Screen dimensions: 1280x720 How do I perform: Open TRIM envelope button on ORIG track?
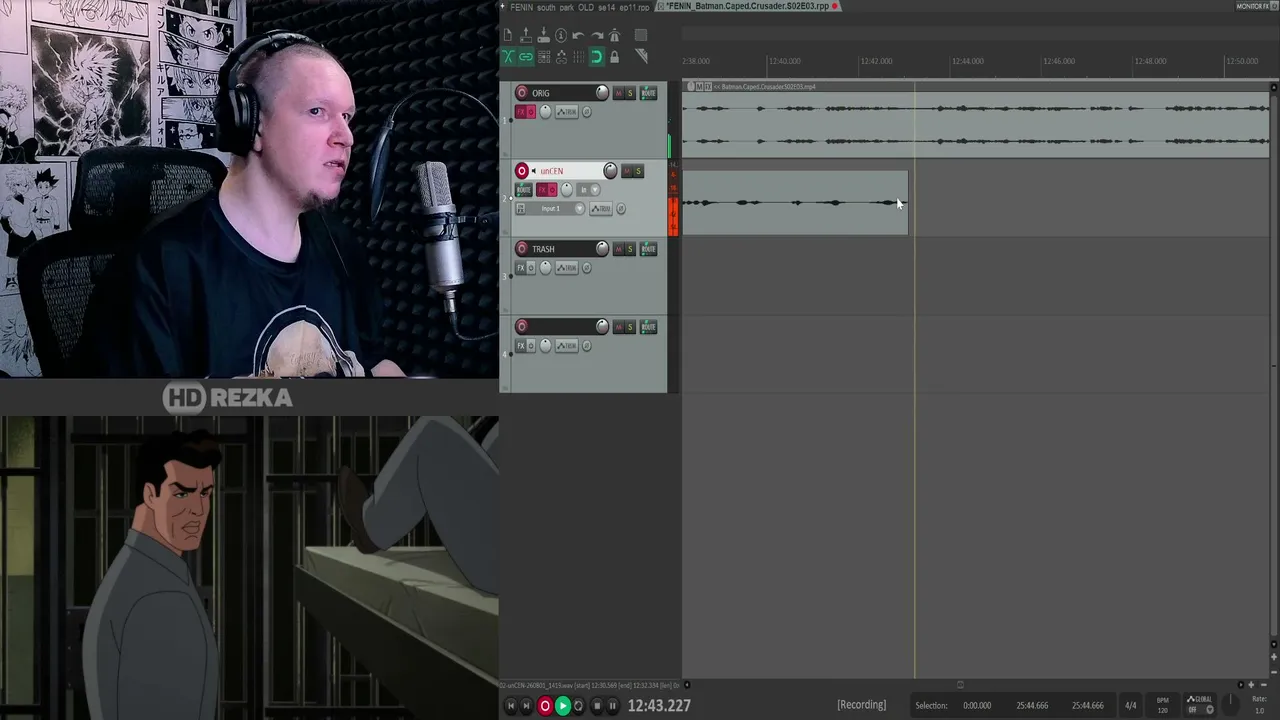568,111
